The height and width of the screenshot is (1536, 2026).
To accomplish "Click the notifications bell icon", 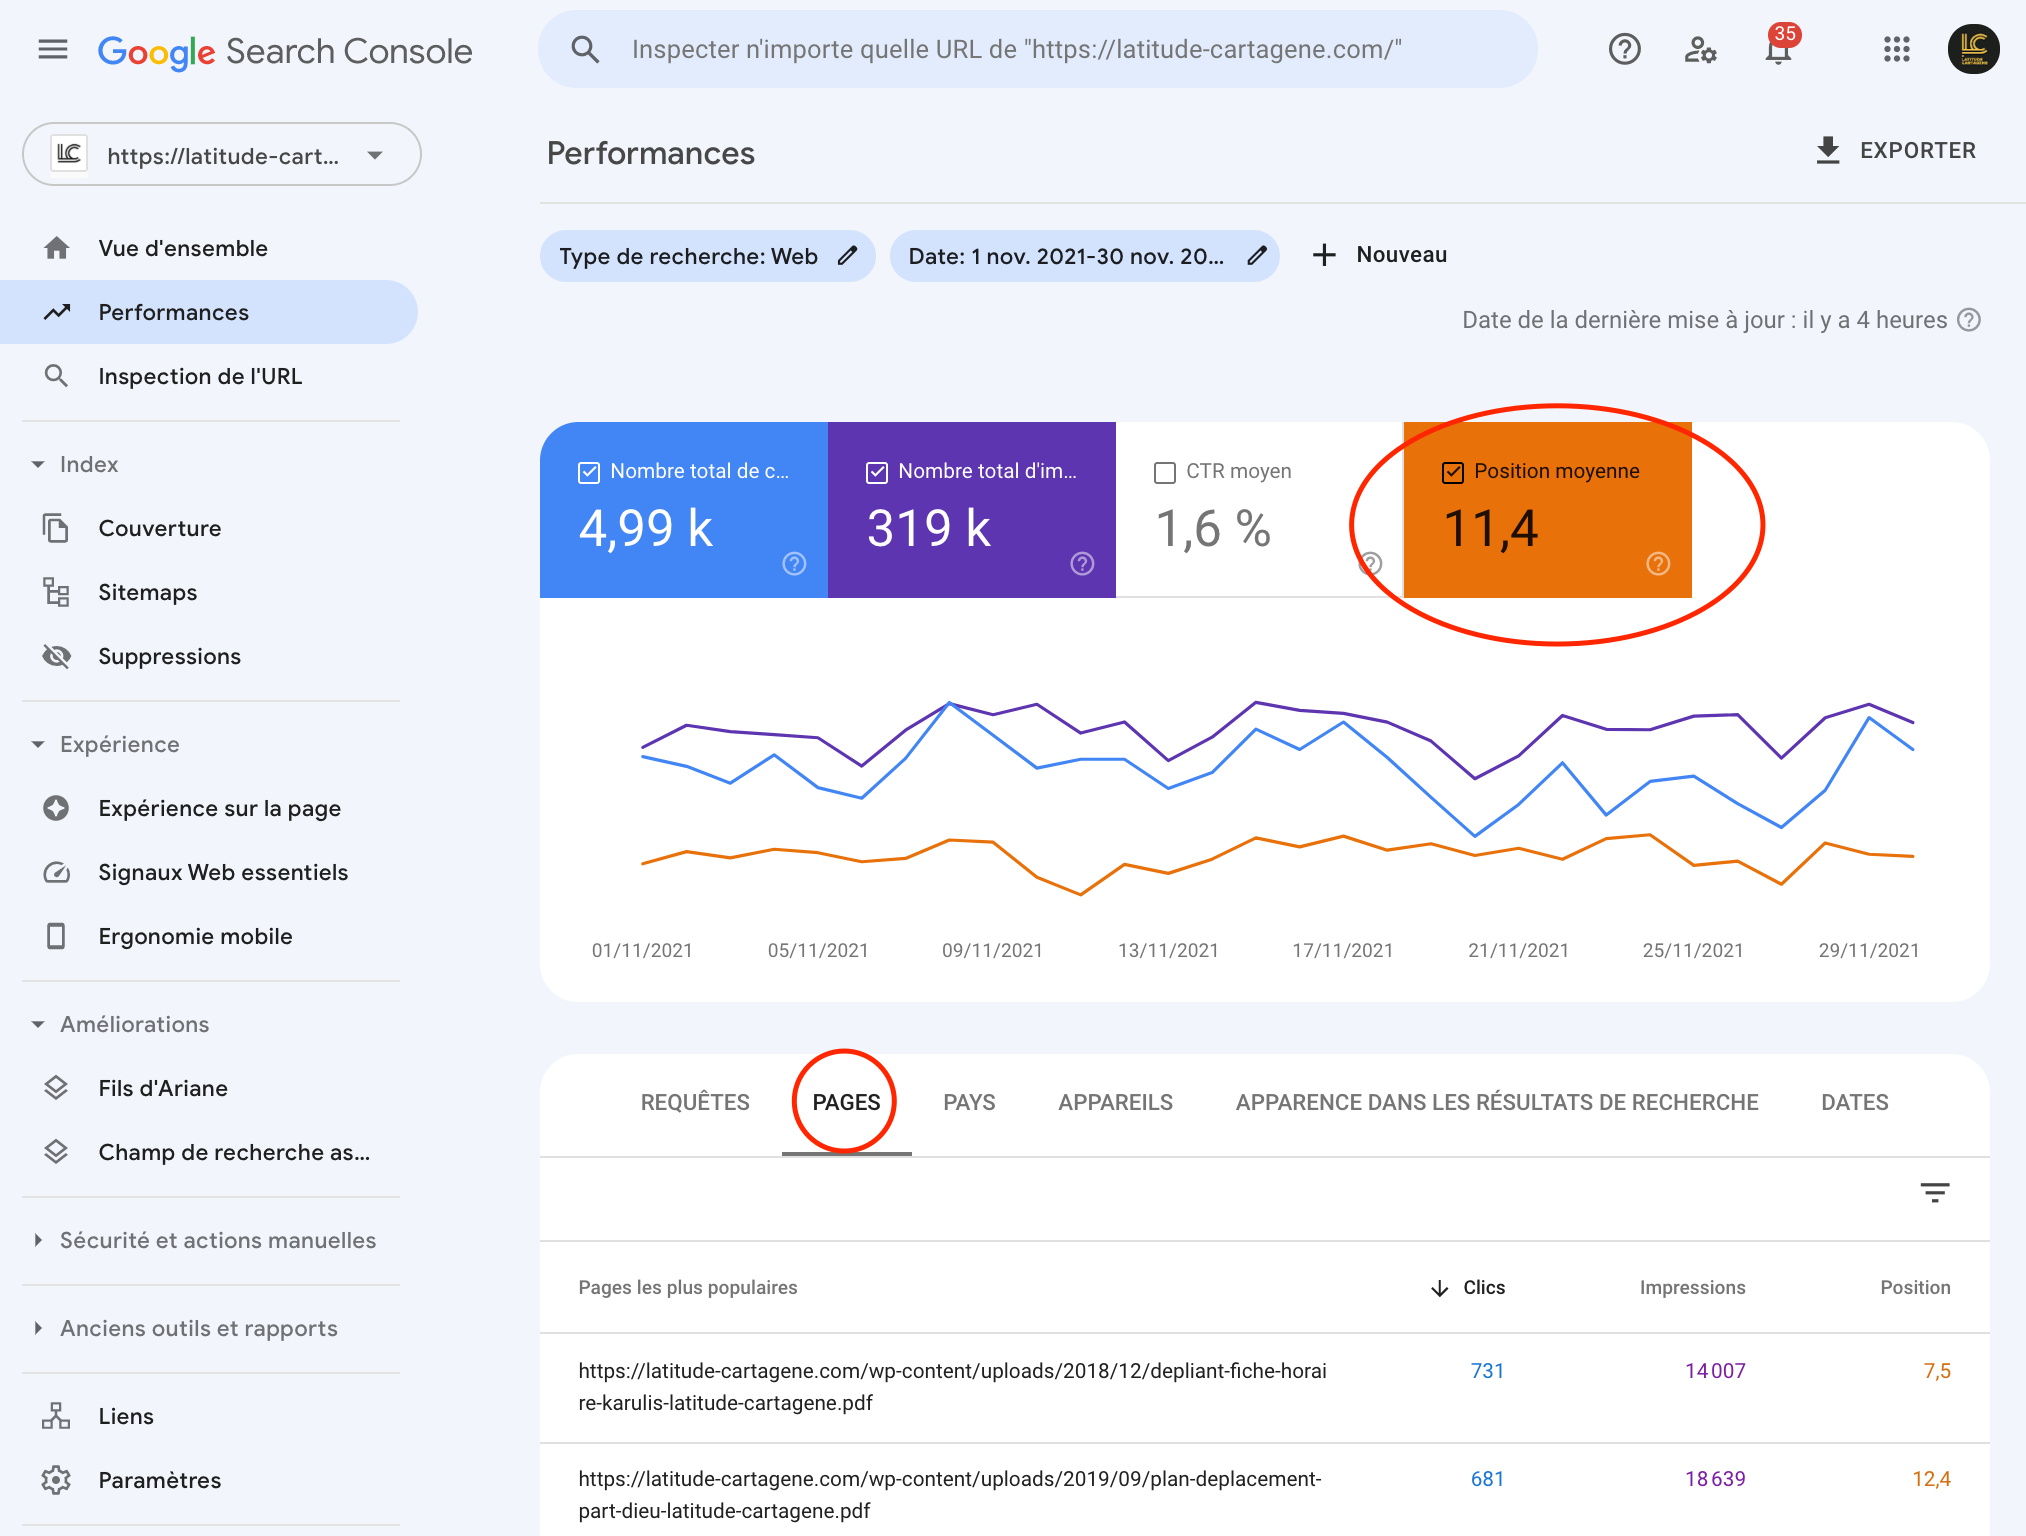I will pyautogui.click(x=1777, y=50).
